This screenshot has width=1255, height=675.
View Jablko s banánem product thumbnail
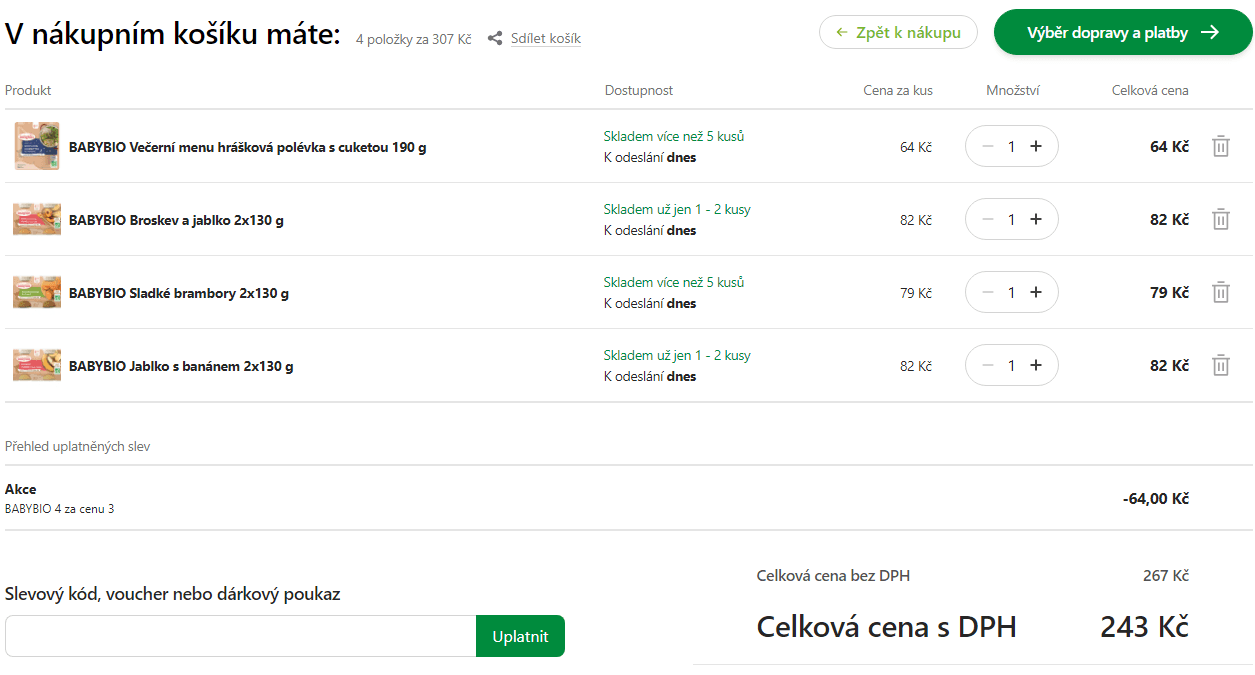pos(37,365)
